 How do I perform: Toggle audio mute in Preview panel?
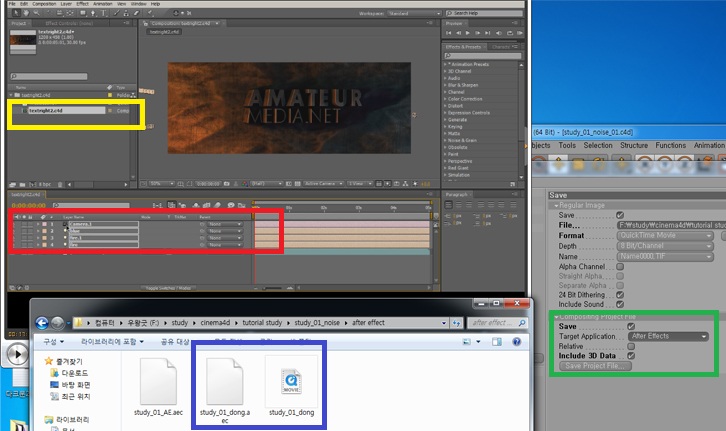point(499,33)
